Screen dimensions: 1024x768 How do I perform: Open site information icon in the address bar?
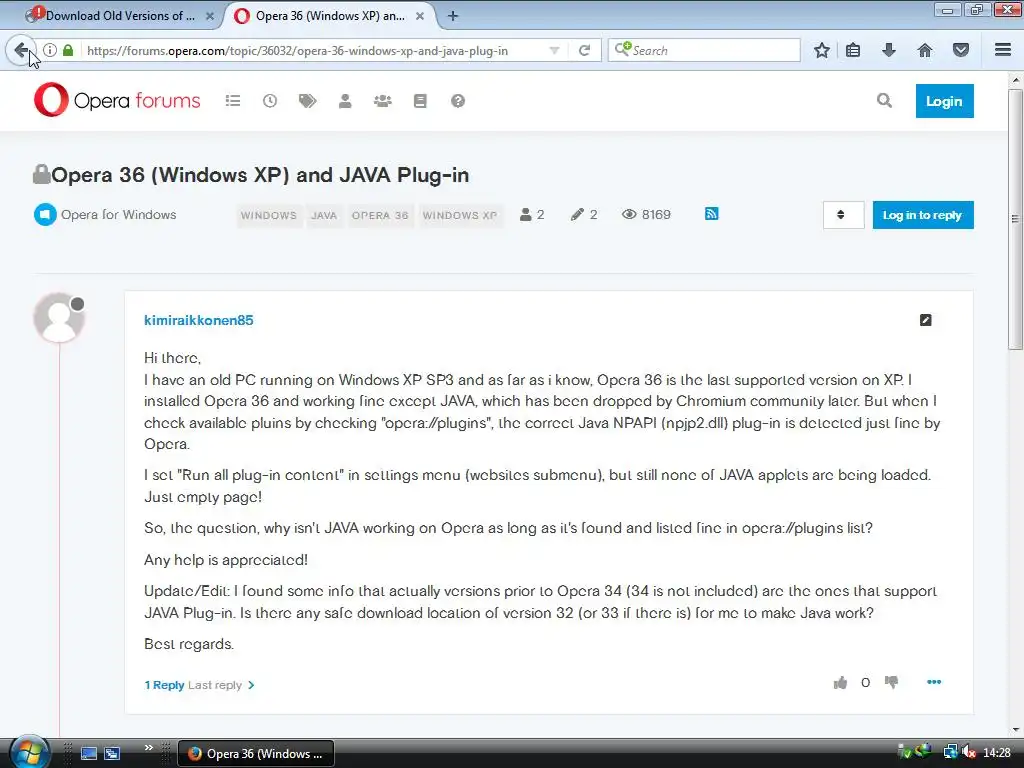point(50,50)
